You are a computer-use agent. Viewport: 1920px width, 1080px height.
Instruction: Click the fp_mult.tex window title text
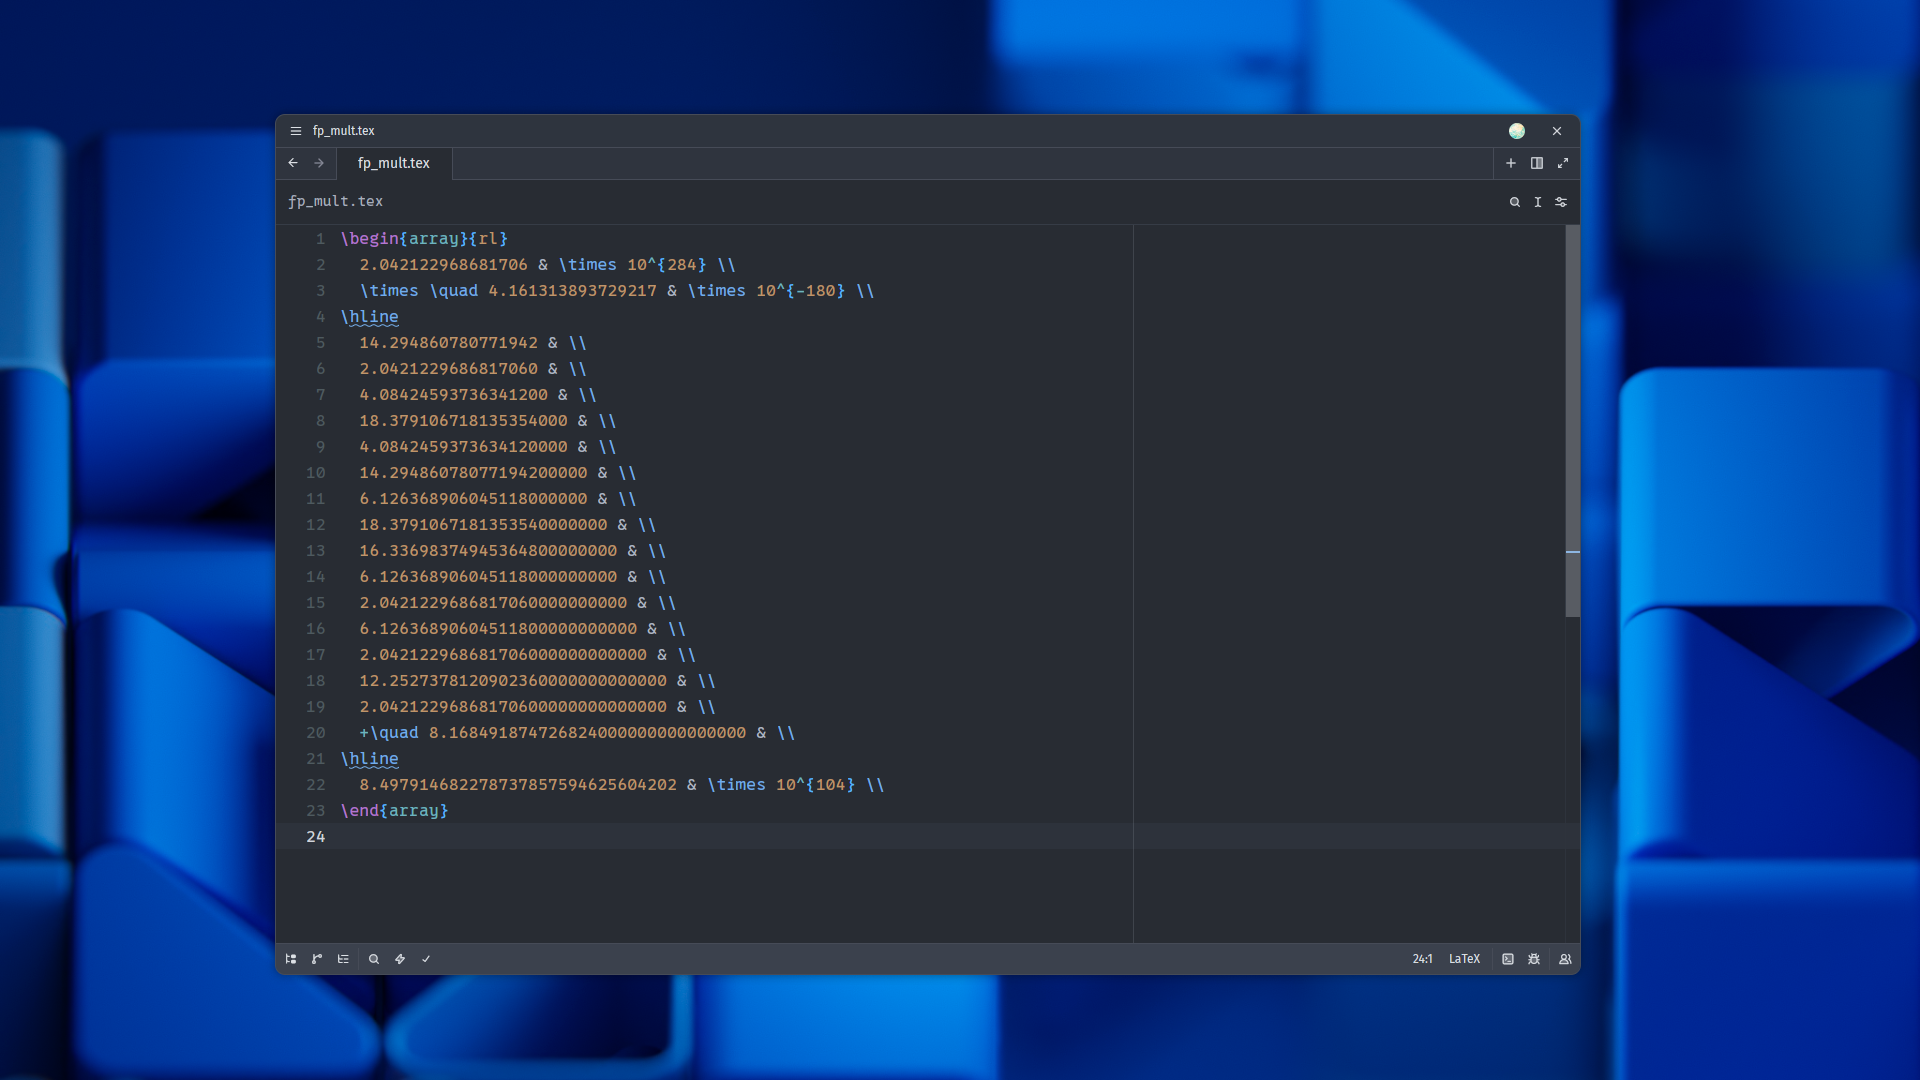pos(343,131)
